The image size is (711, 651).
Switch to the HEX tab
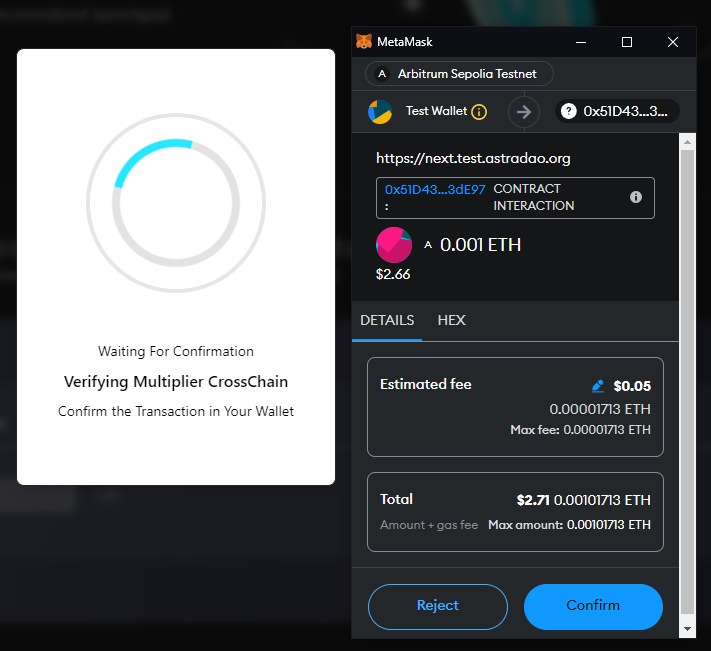pyautogui.click(x=451, y=321)
